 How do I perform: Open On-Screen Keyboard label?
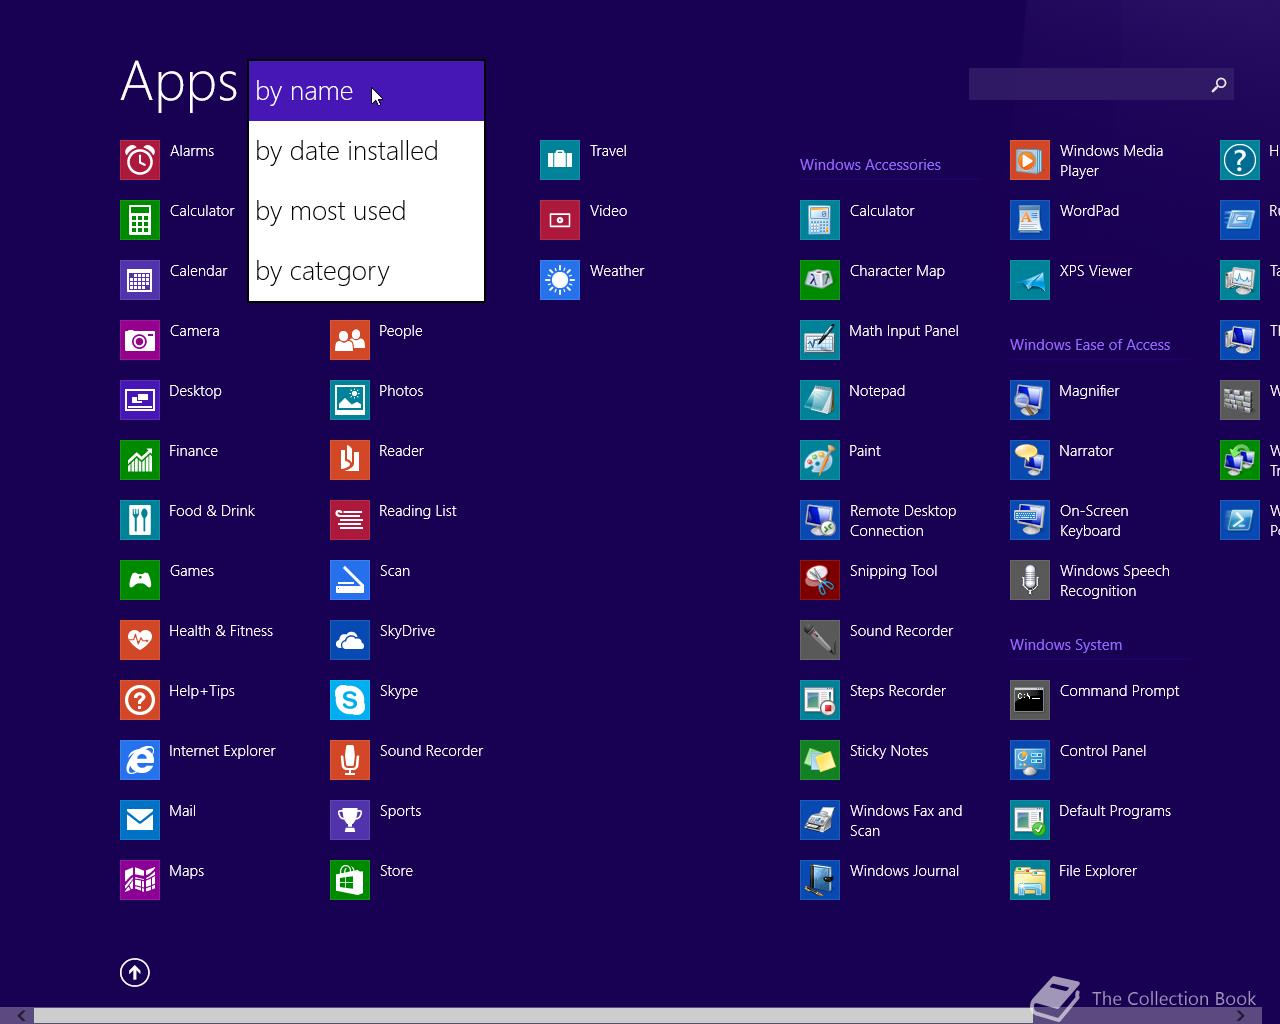(1094, 521)
